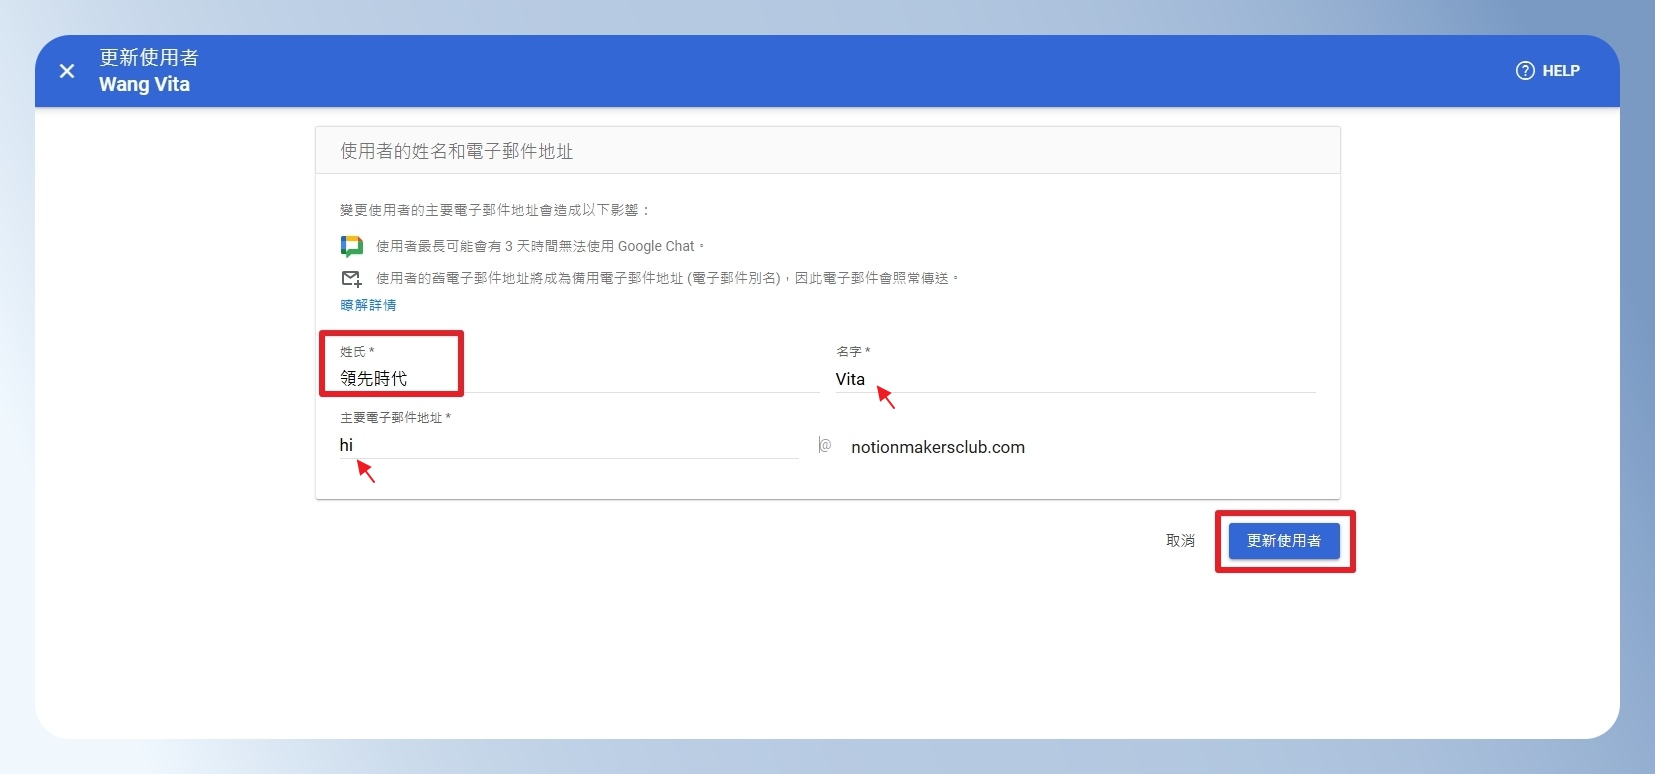Click the email alias envelope icon
Image resolution: width=1655 pixels, height=774 pixels.
[x=351, y=278]
